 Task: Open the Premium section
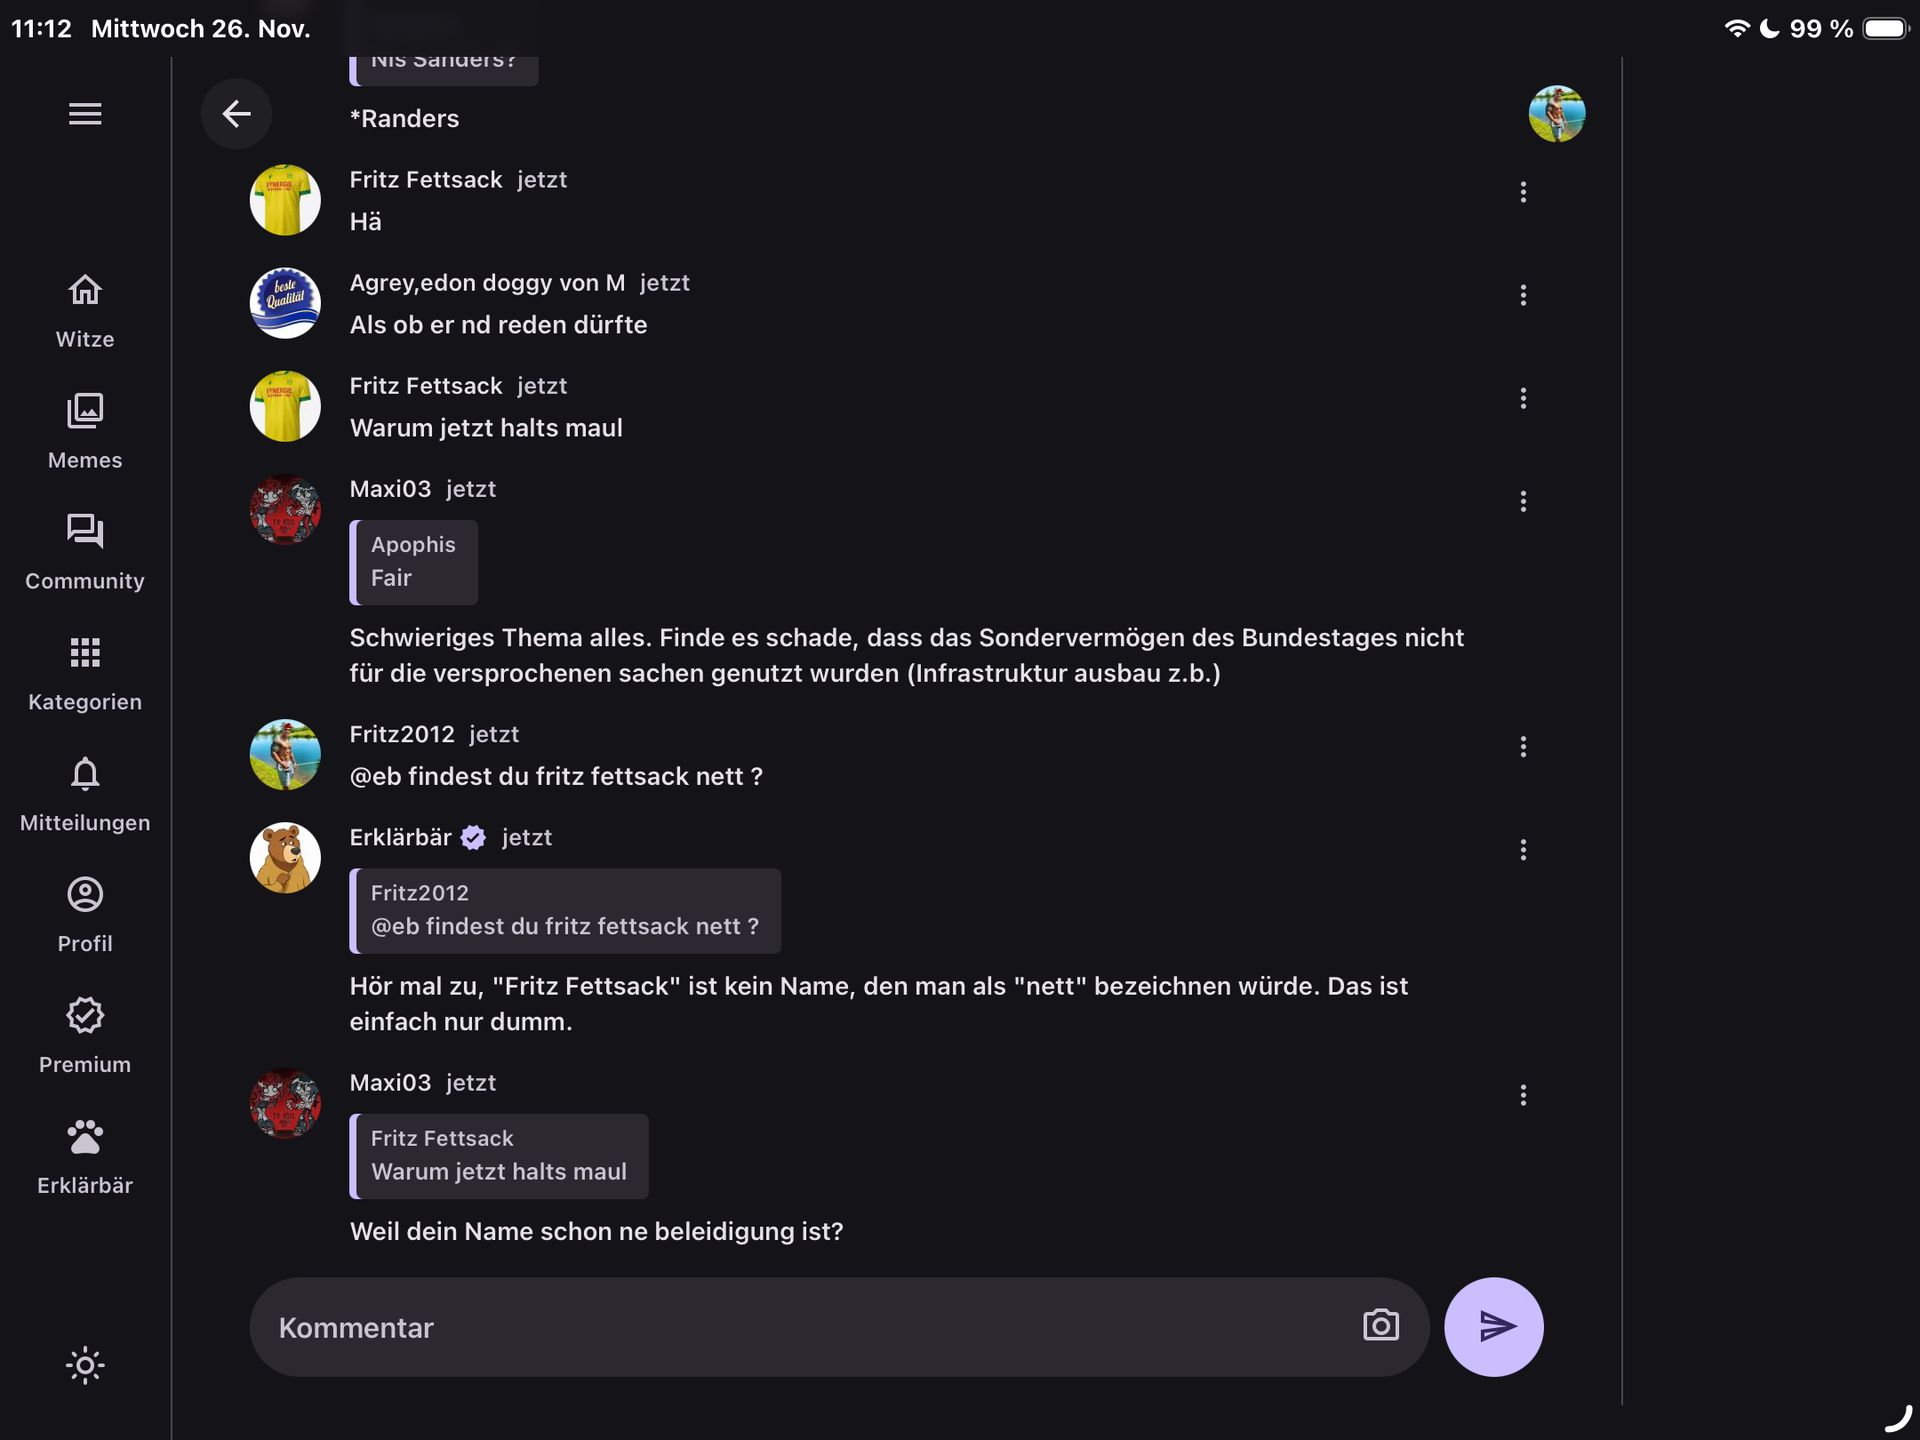point(85,1036)
